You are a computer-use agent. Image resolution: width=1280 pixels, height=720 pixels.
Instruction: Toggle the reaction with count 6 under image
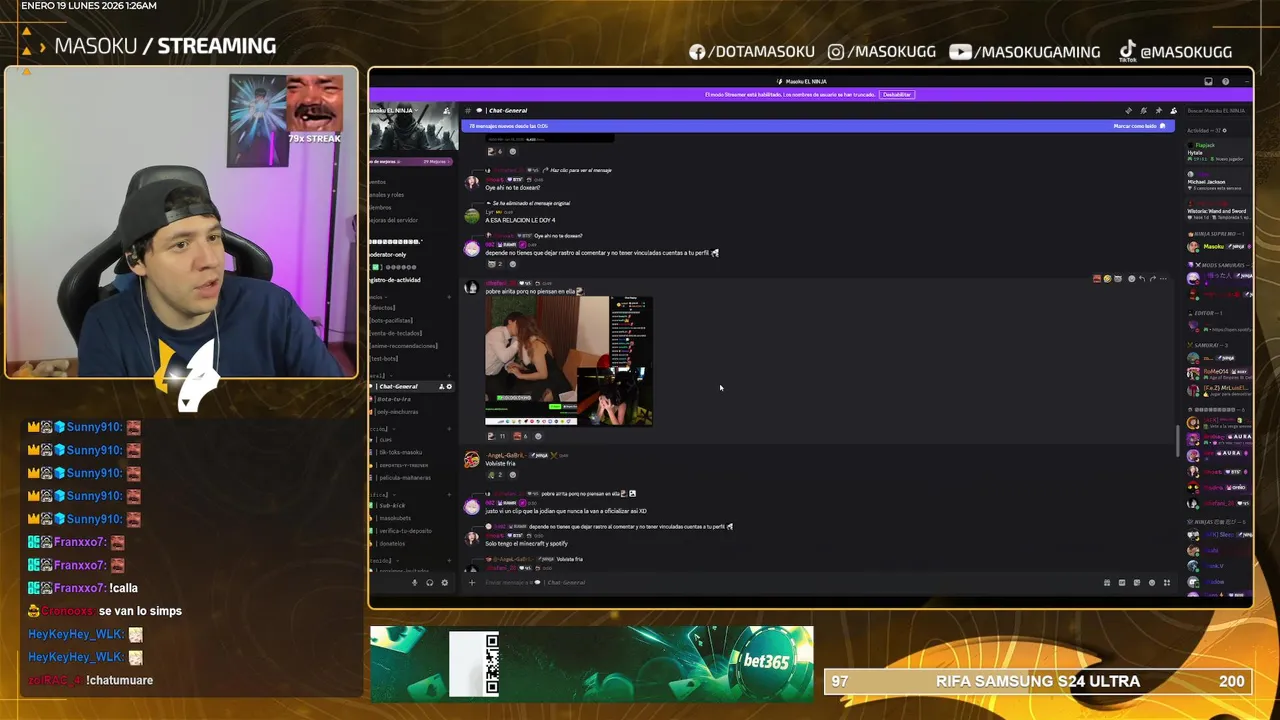pos(520,436)
